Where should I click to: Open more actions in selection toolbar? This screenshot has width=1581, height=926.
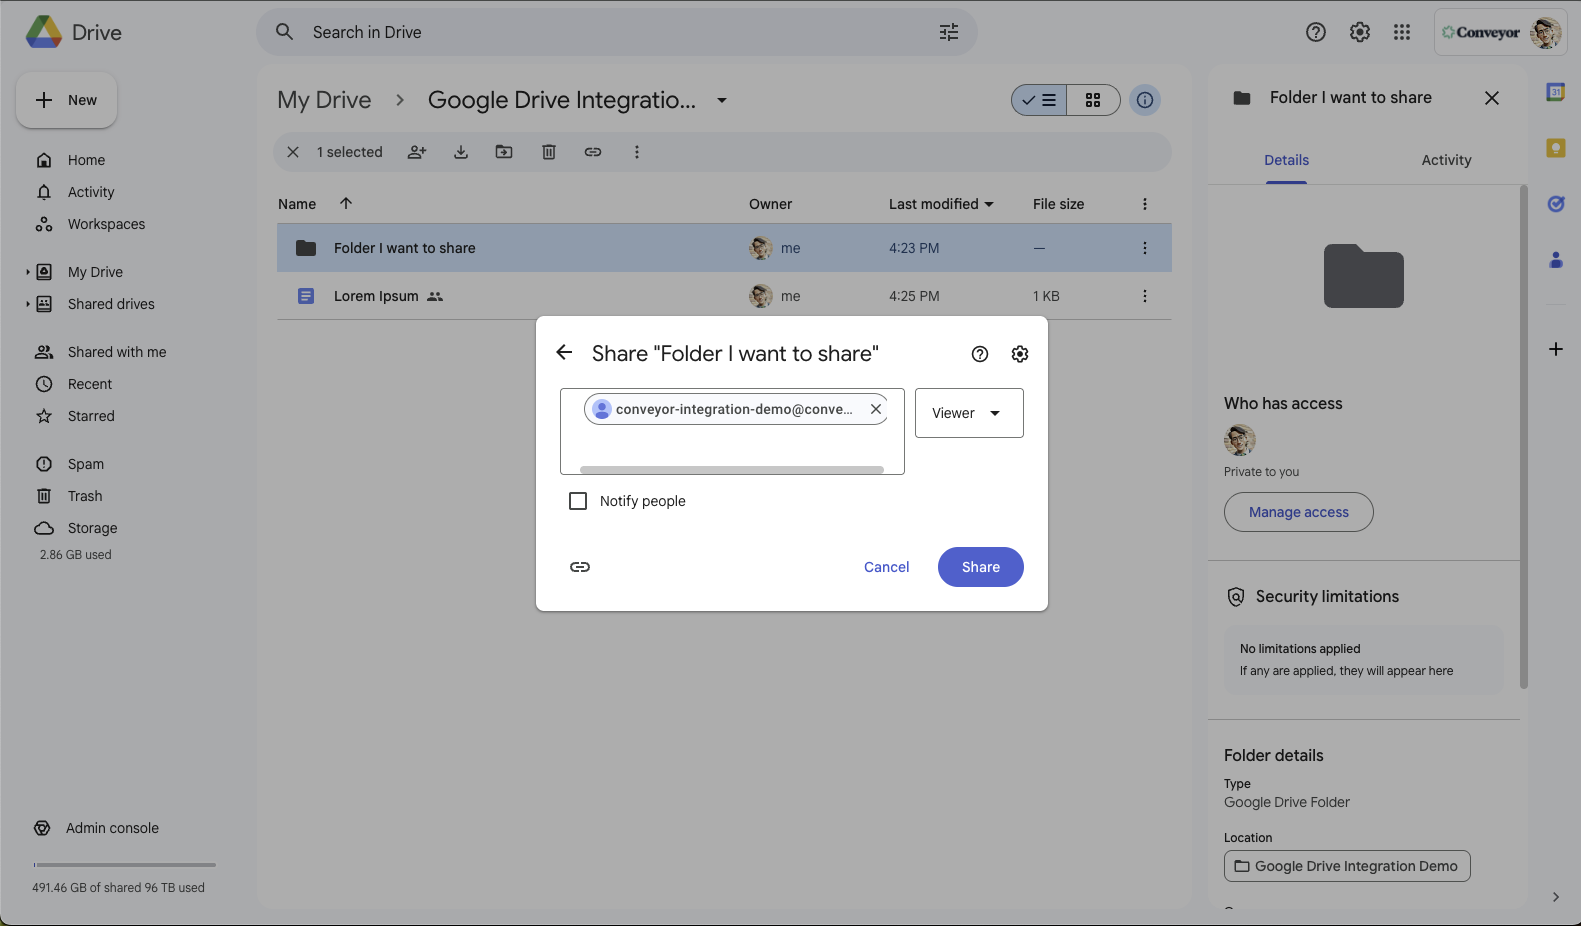tap(637, 152)
